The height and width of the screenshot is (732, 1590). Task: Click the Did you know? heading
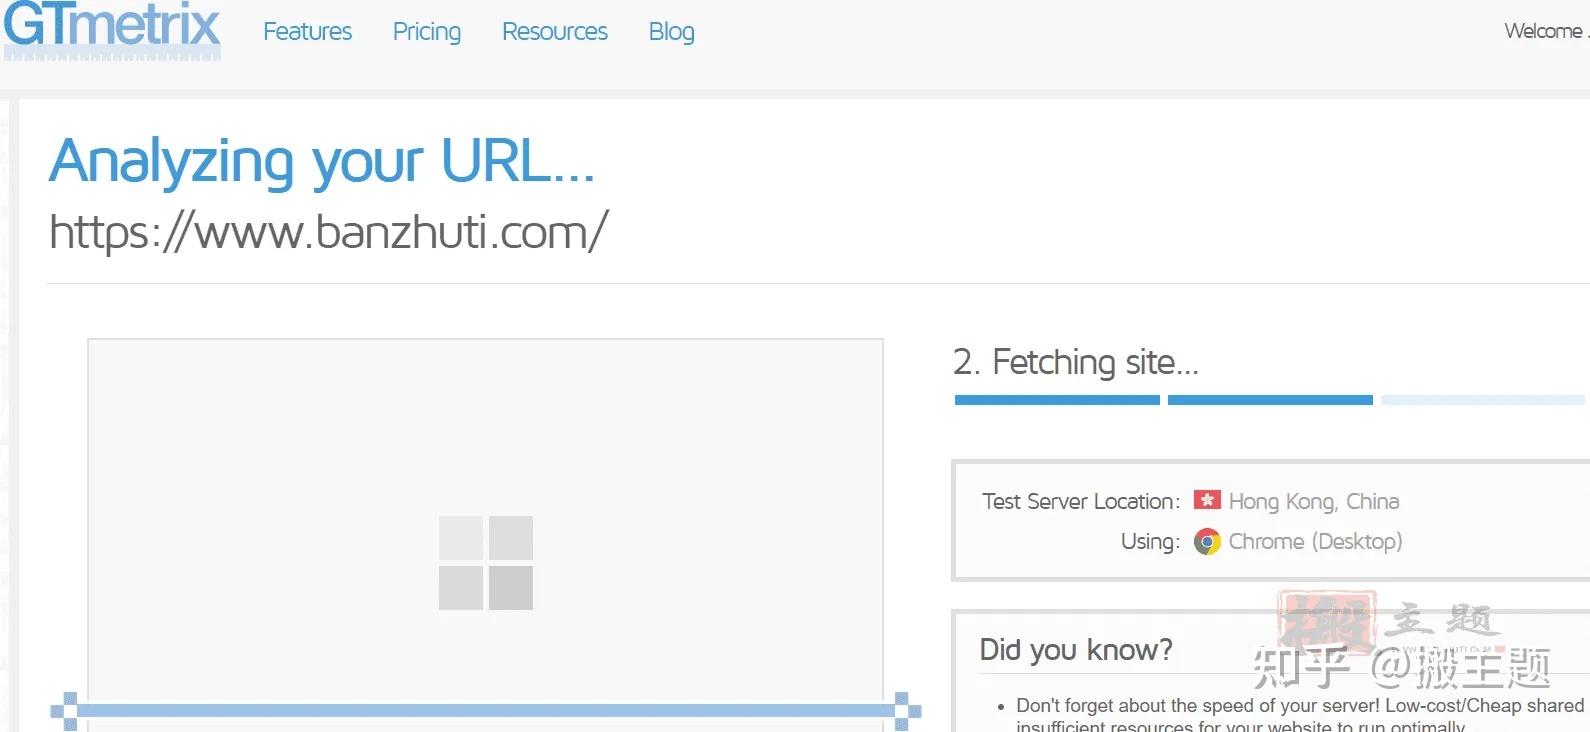click(1076, 650)
